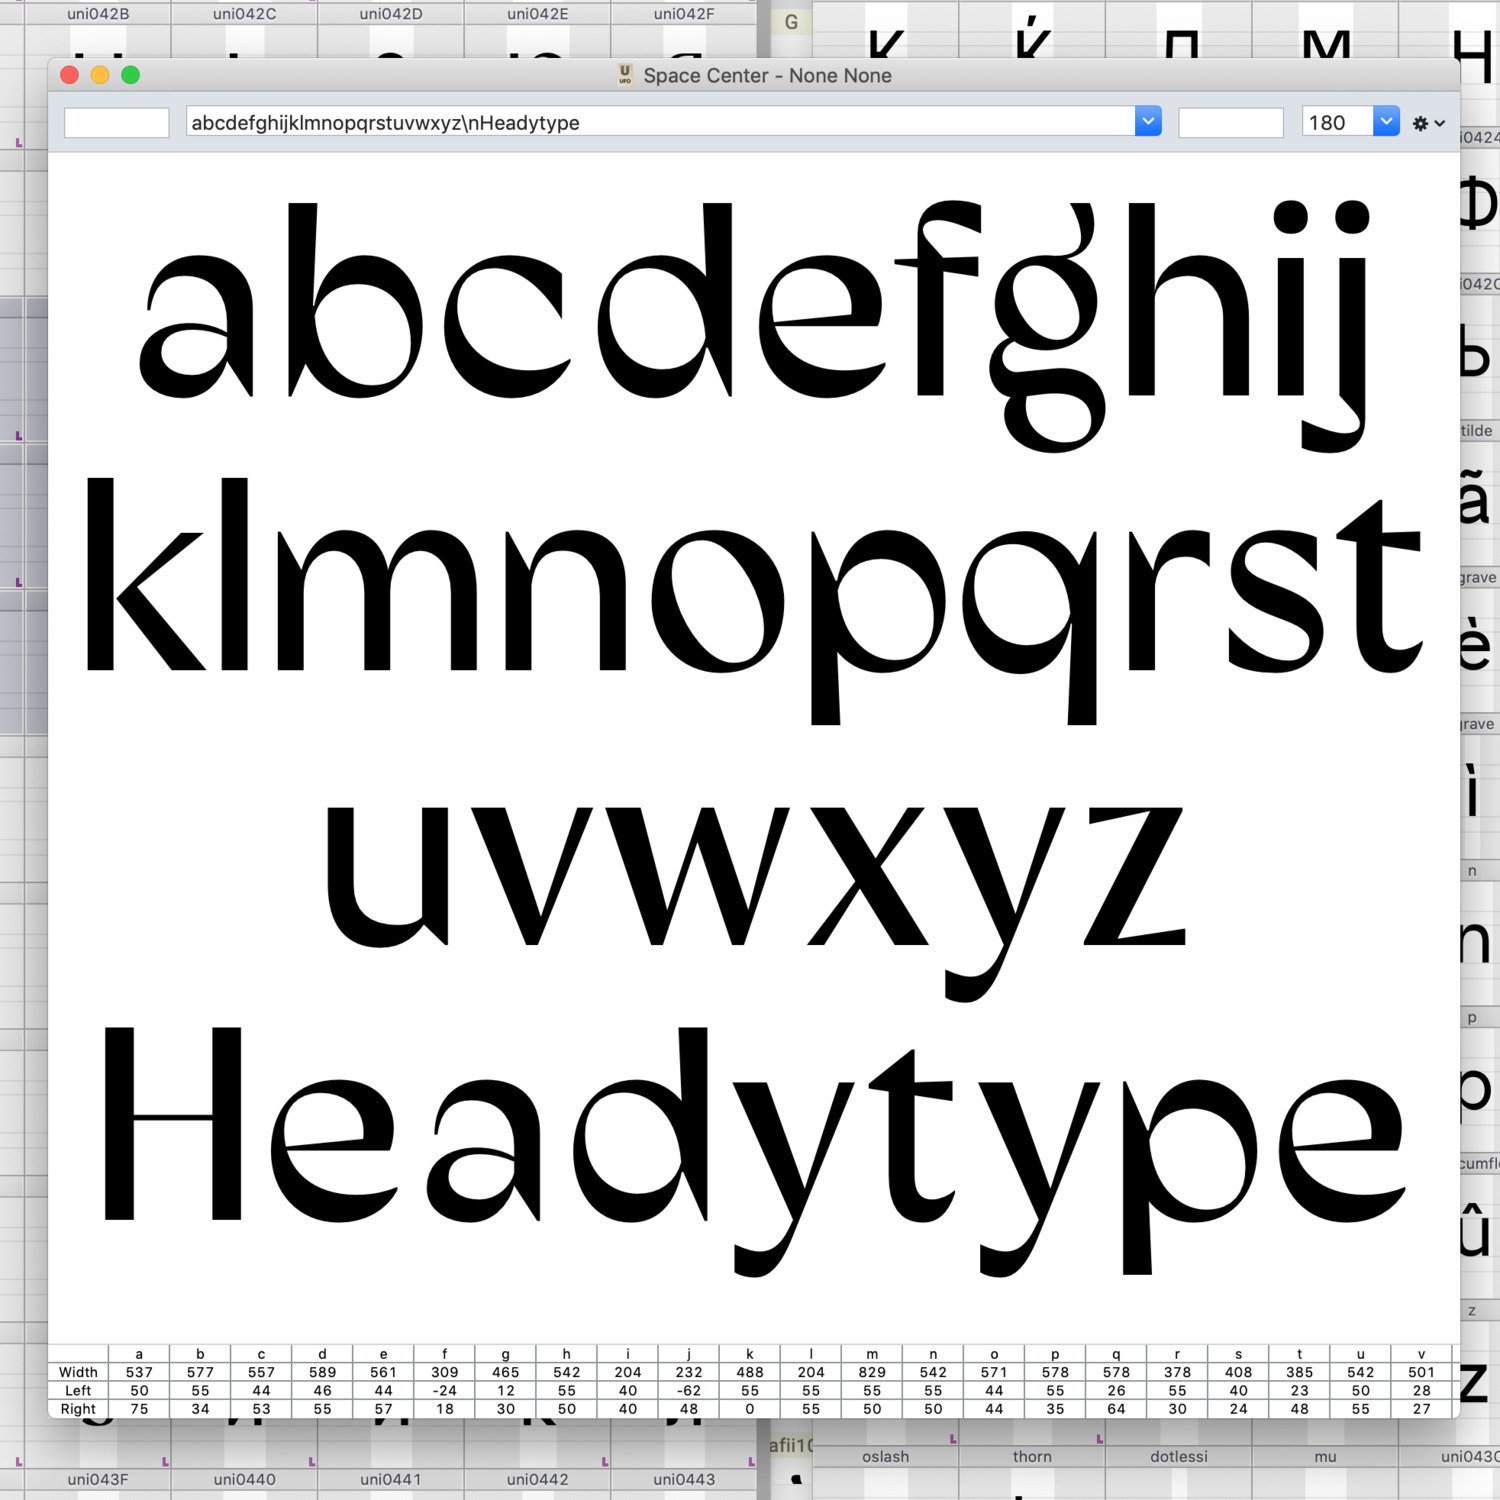This screenshot has width=1500, height=1500.
Task: Click Width value 561 for glyph e
Action: point(383,1372)
